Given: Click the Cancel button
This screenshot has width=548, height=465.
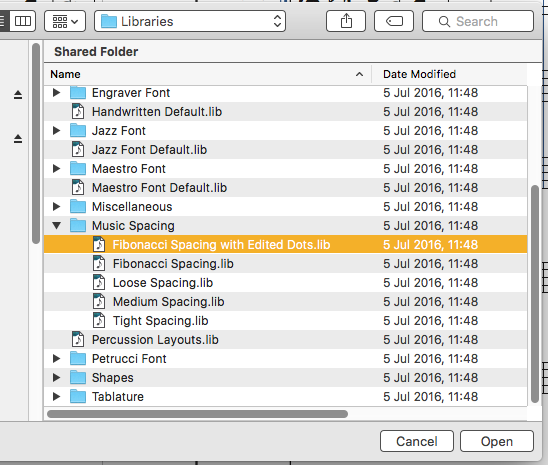Looking at the screenshot, I should (x=417, y=441).
